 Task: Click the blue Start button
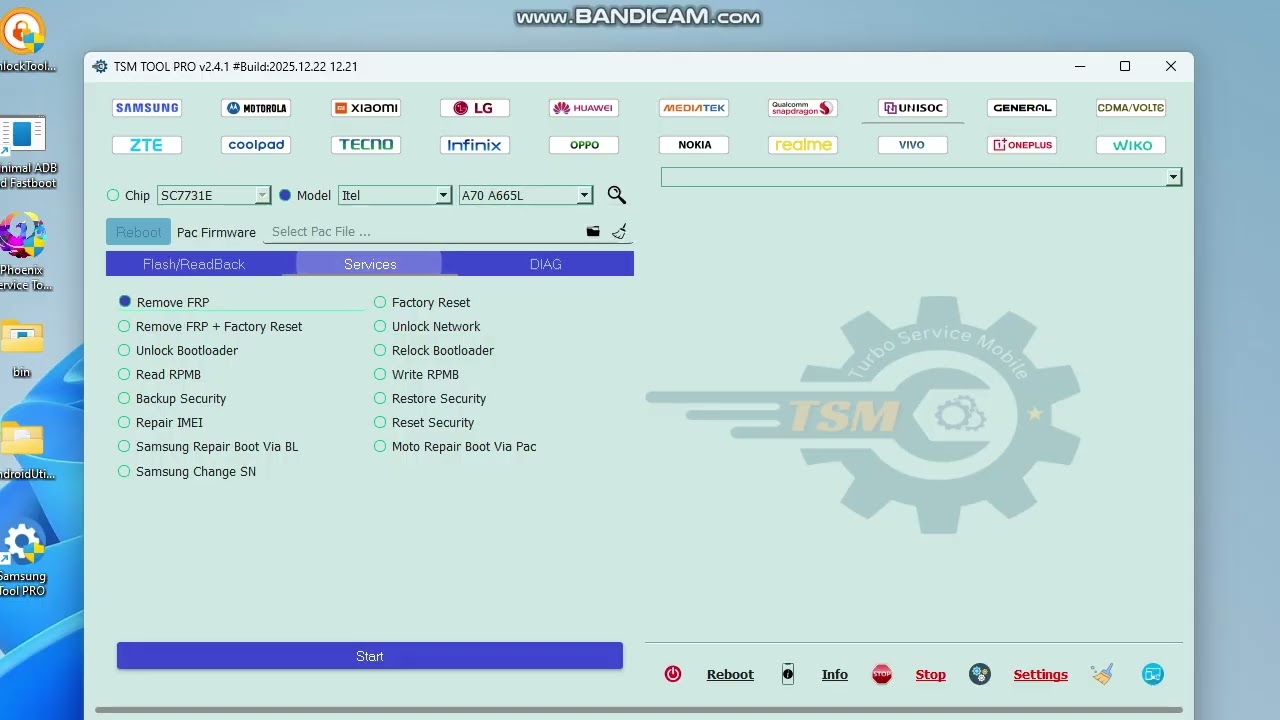pyautogui.click(x=370, y=656)
